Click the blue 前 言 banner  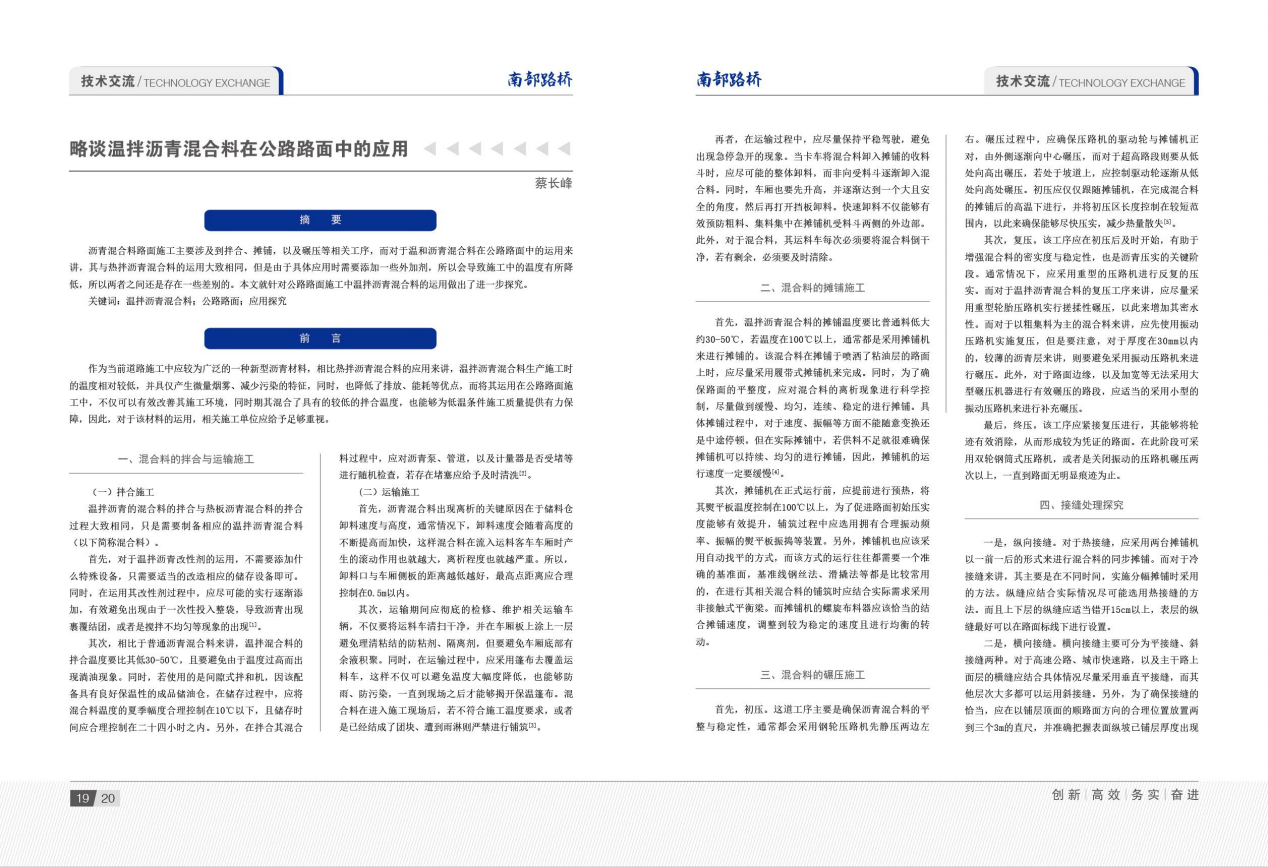320,338
